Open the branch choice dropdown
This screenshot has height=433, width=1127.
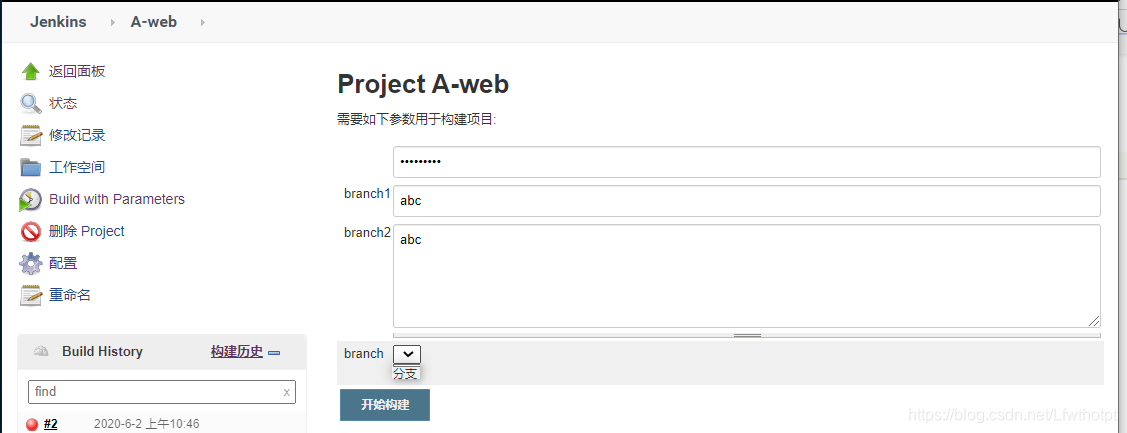coord(407,354)
